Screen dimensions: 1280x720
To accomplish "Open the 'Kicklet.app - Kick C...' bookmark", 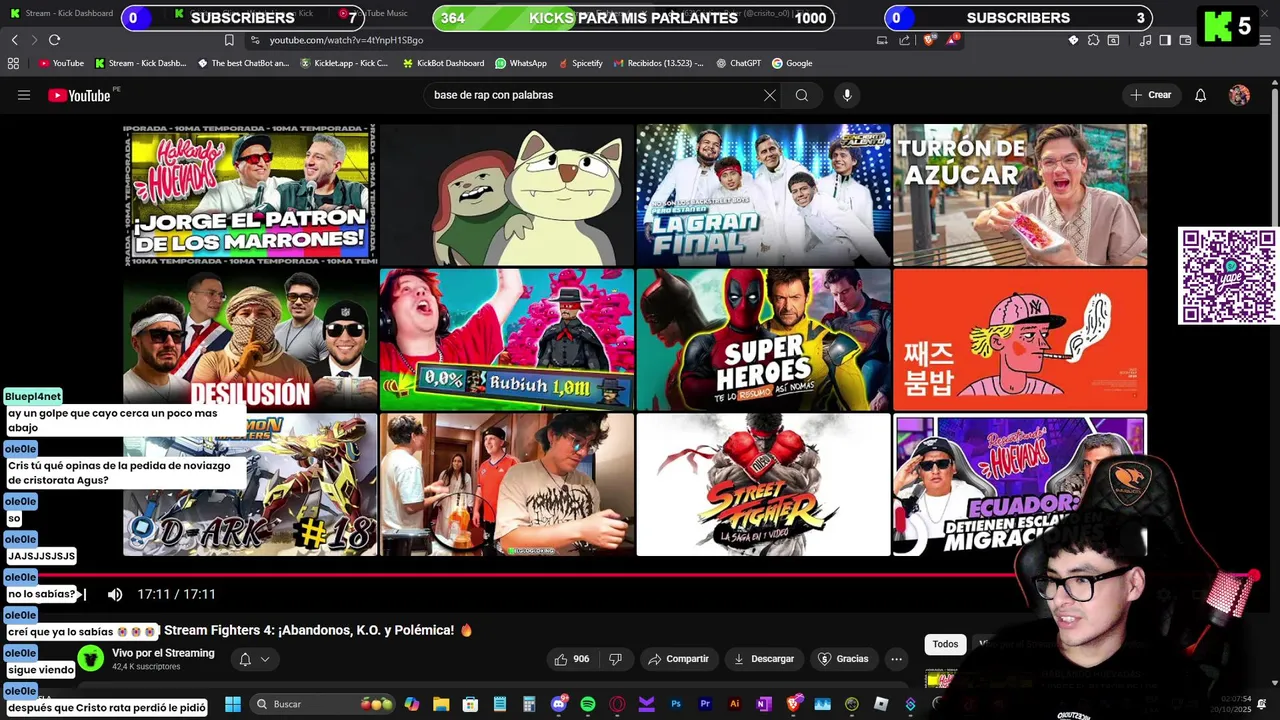I will 344,63.
